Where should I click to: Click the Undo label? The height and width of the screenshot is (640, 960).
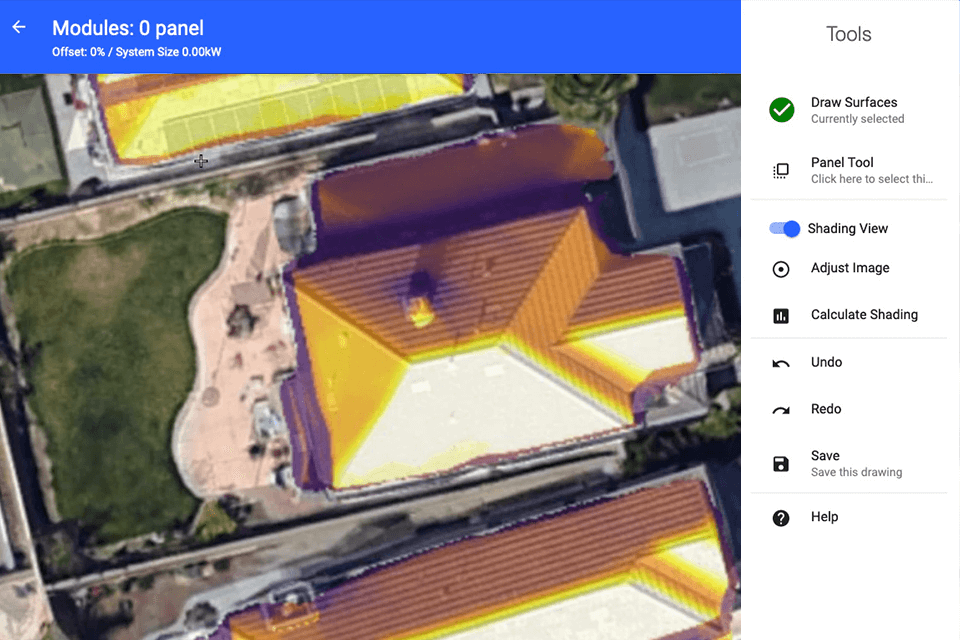click(826, 362)
